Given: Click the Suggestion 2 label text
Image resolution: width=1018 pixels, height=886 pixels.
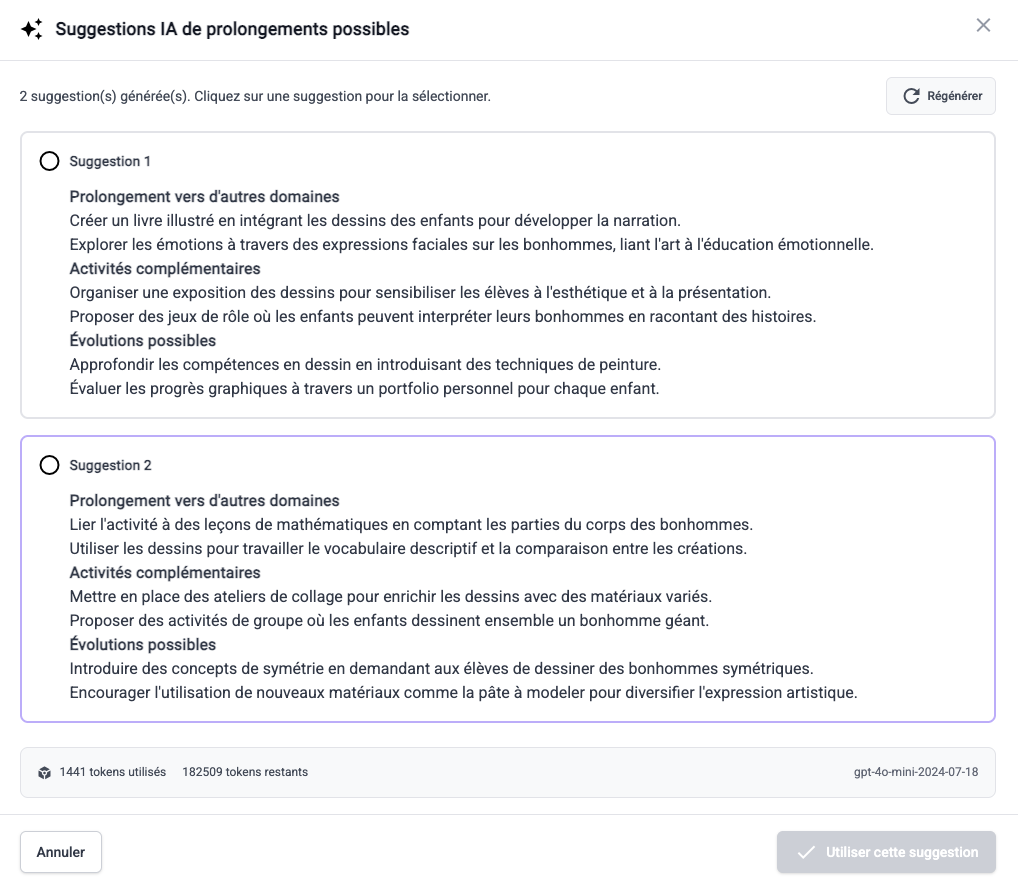Looking at the screenshot, I should tap(110, 464).
